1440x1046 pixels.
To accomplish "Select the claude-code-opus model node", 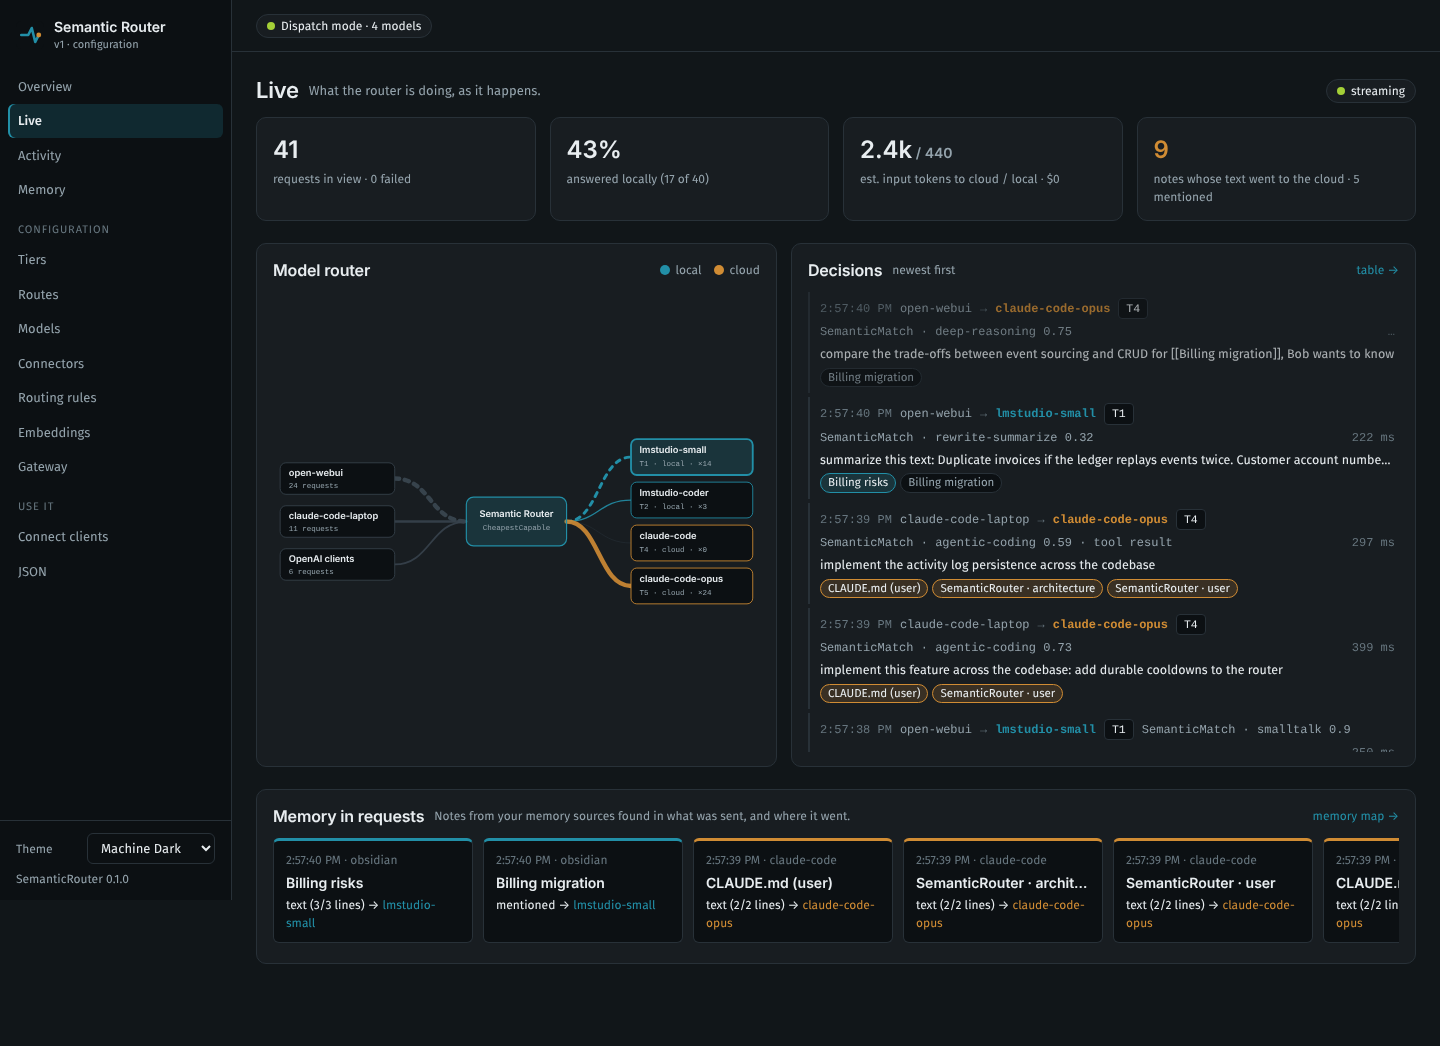I will 692,585.
